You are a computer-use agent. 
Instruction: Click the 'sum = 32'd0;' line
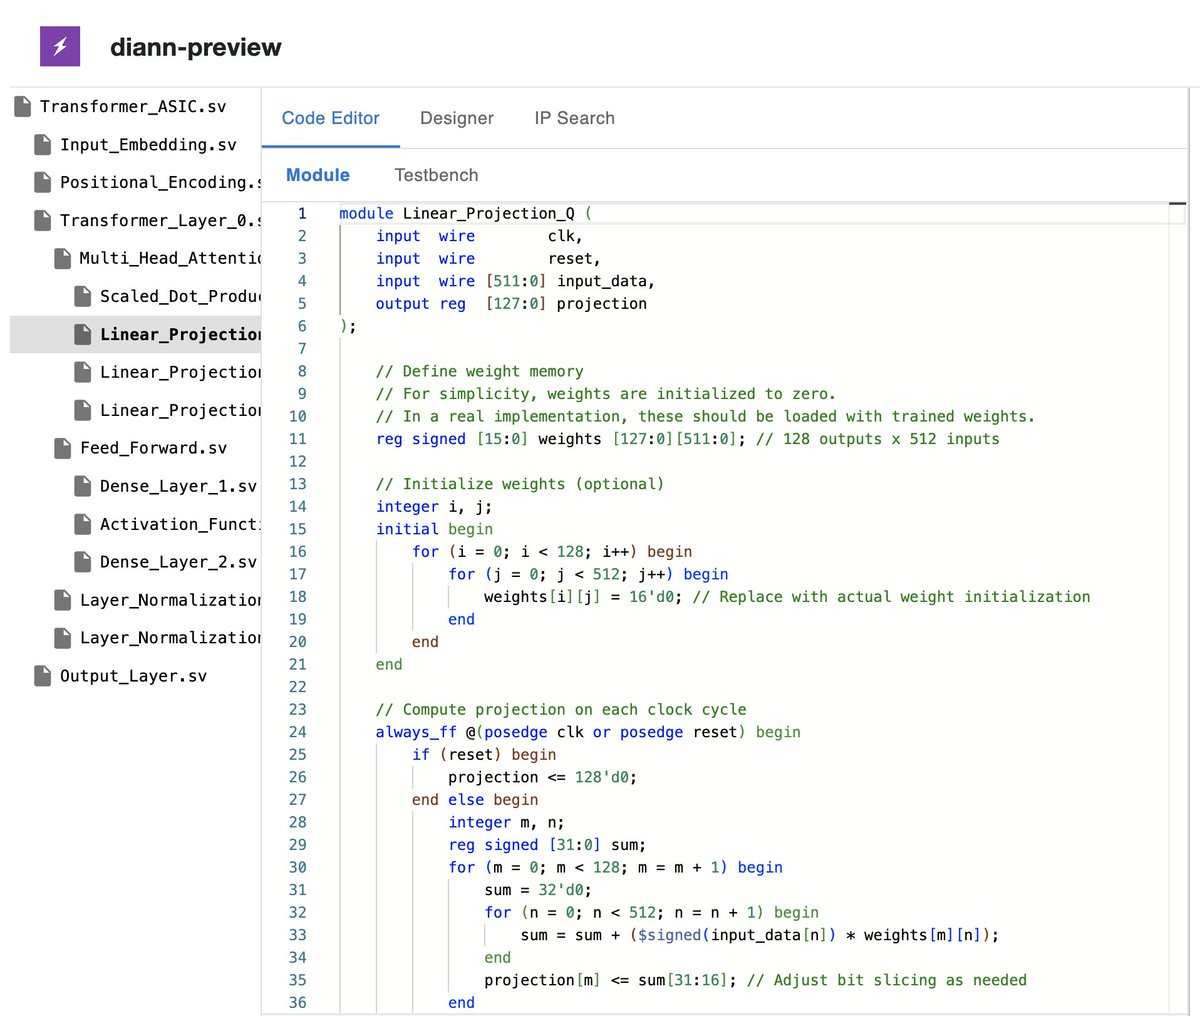(538, 890)
